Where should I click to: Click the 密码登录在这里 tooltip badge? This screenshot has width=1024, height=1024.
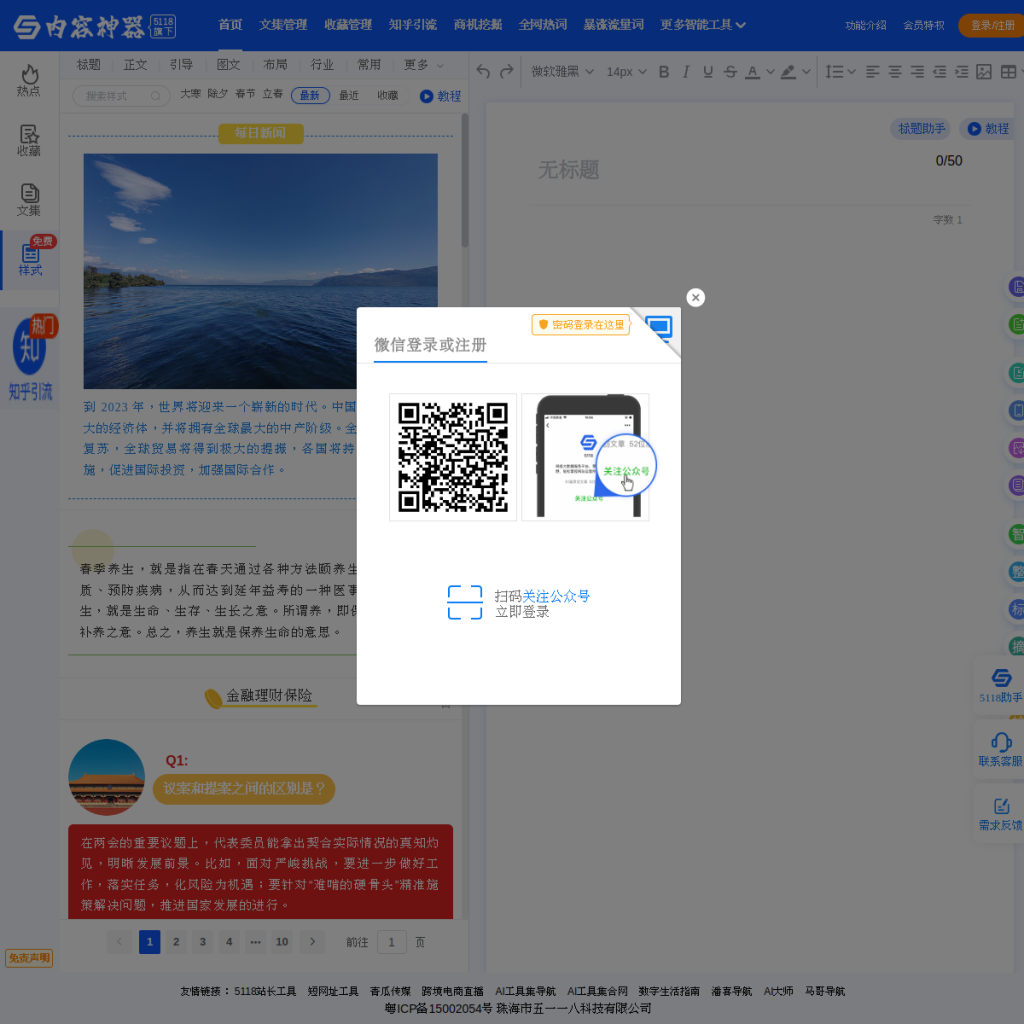(581, 325)
